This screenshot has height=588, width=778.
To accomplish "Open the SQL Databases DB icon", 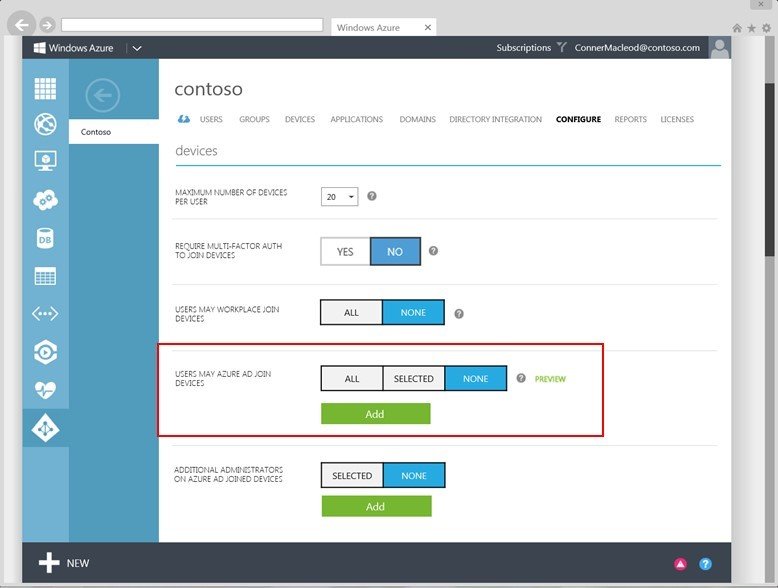I will tap(45, 239).
